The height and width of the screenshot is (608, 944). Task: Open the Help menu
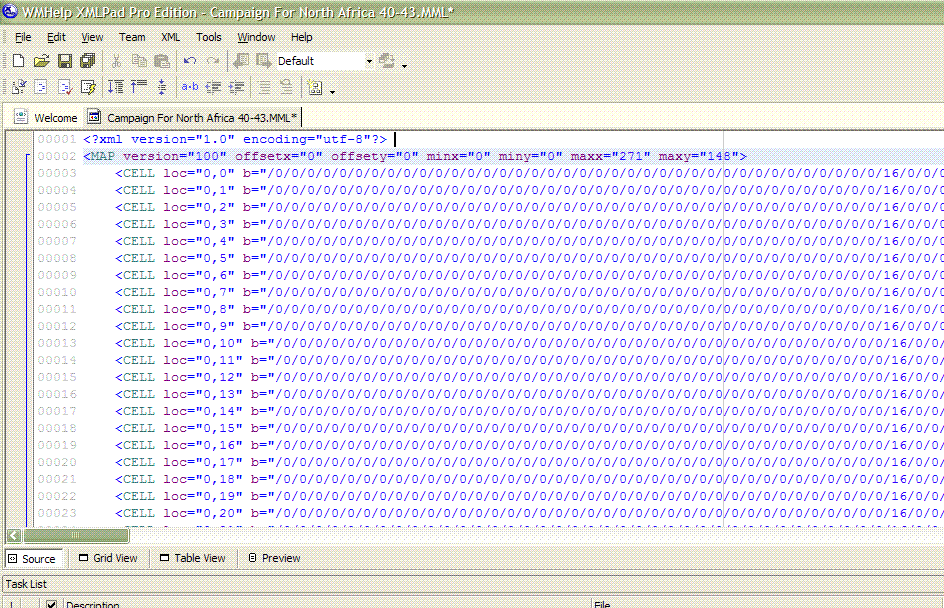coord(302,37)
